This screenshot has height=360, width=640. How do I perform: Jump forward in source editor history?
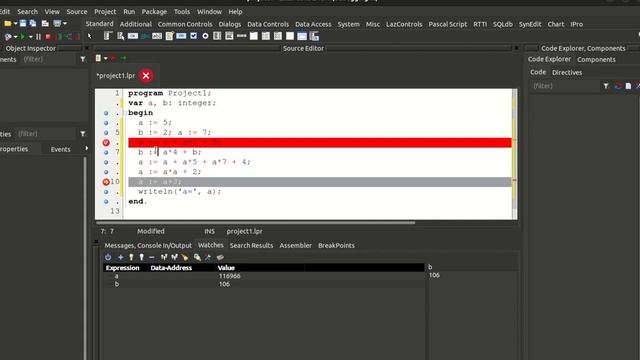coord(123,58)
